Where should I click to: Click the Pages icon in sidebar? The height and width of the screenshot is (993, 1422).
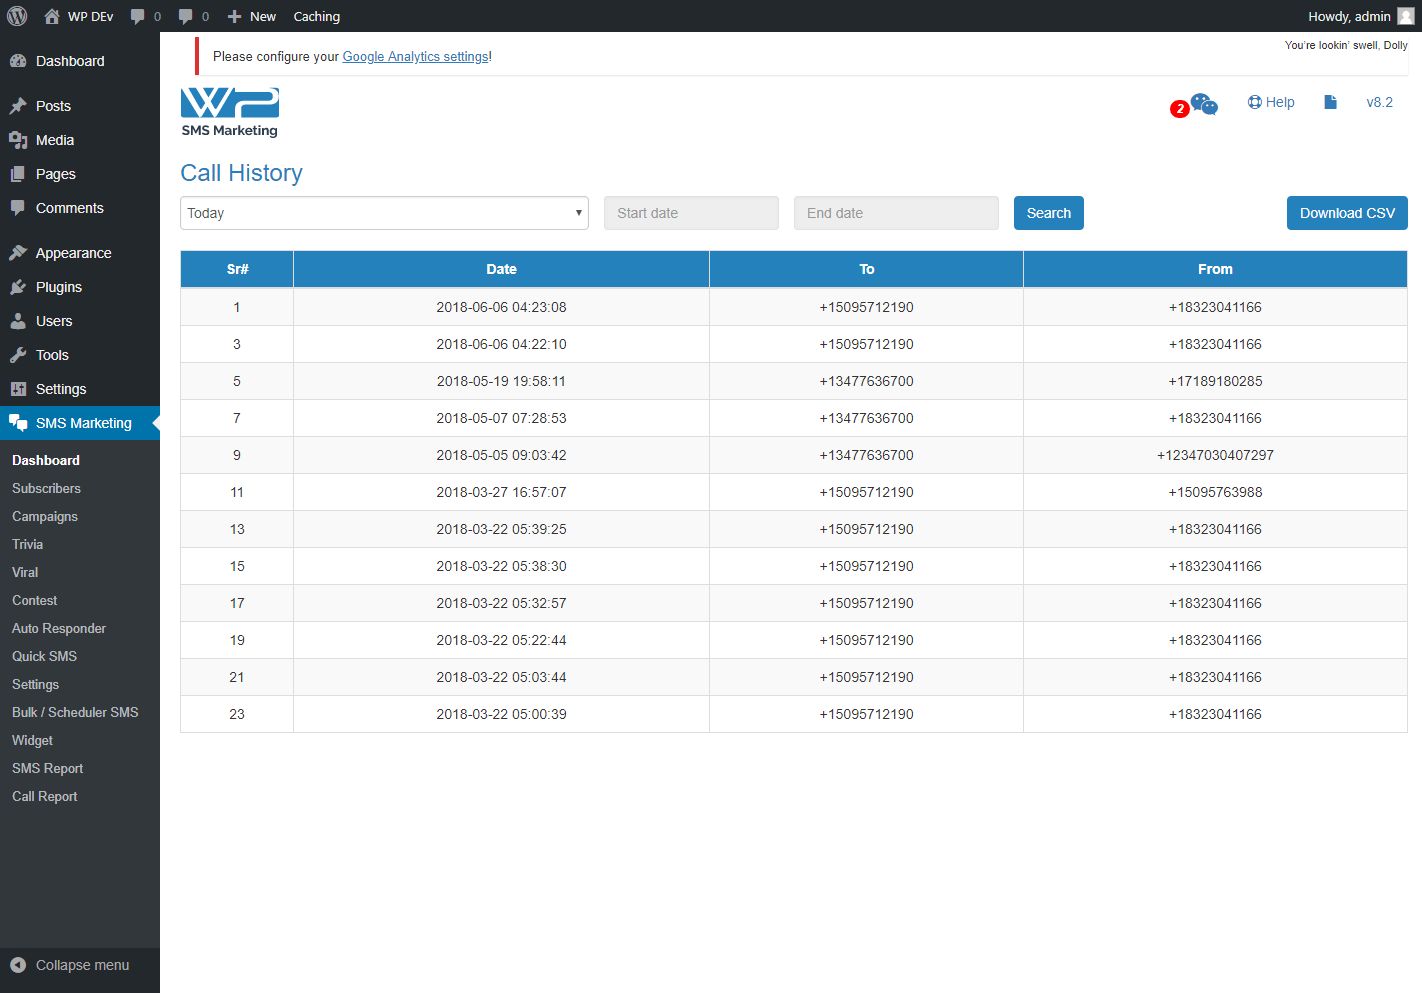coord(18,174)
